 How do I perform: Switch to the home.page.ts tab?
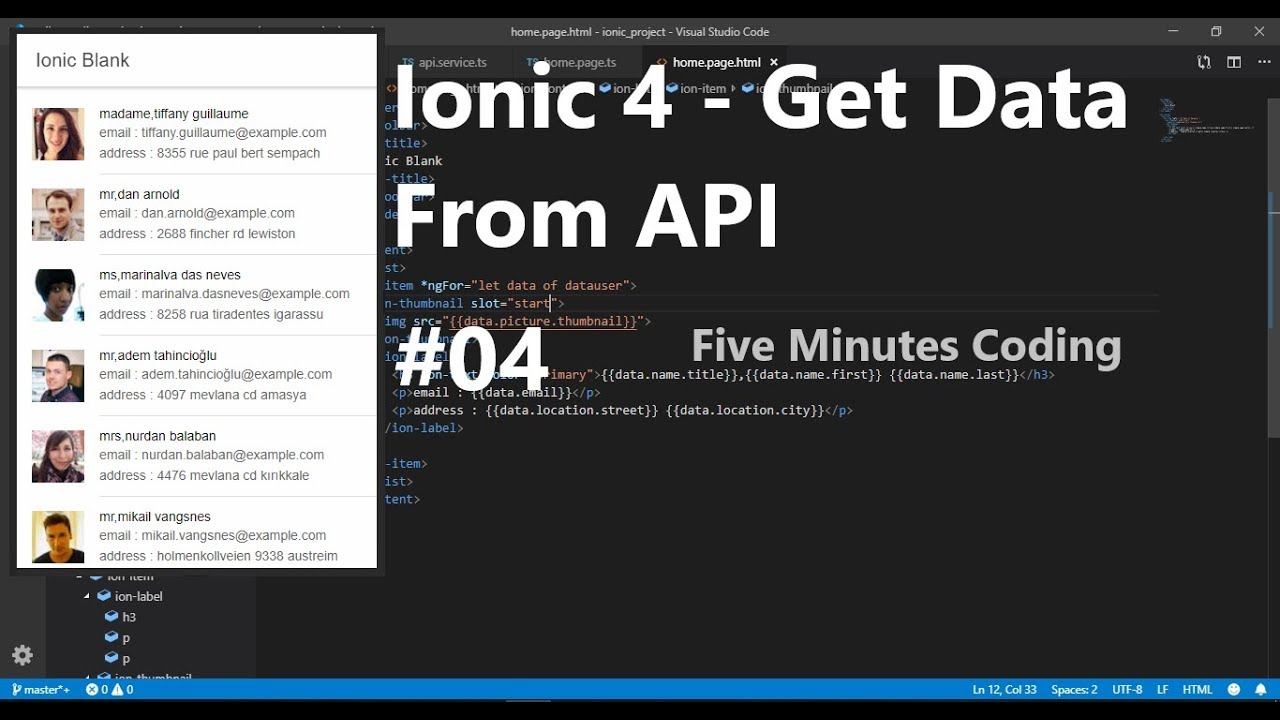(x=580, y=62)
